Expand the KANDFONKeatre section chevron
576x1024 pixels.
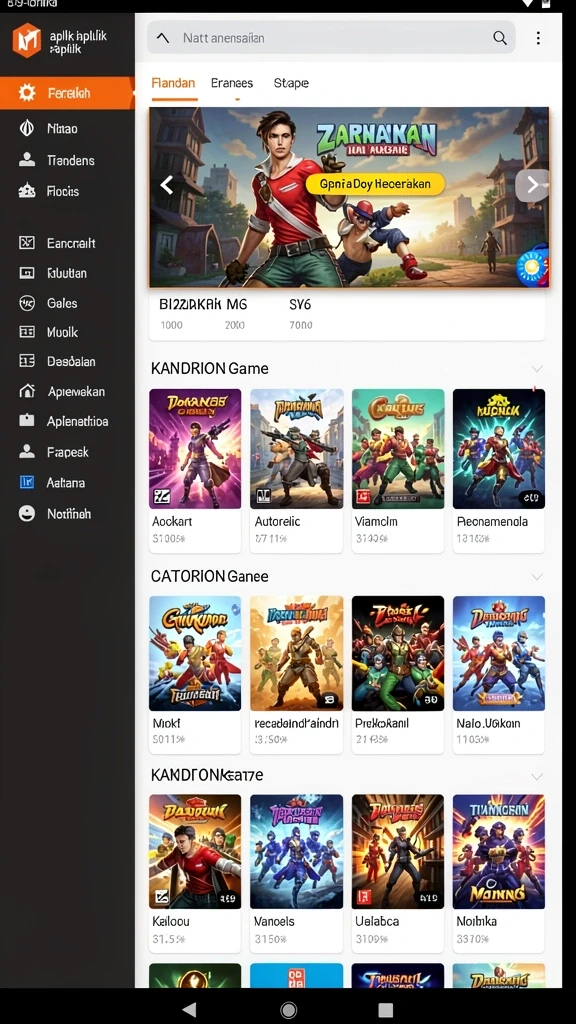pyautogui.click(x=537, y=776)
